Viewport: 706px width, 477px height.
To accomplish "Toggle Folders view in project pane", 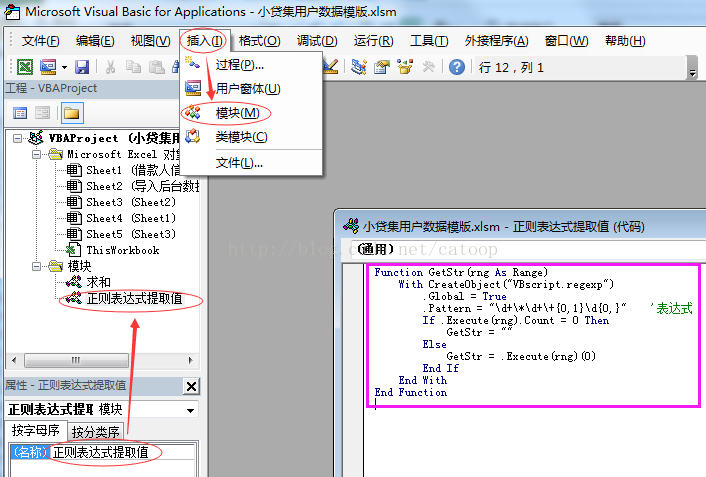I will [72, 113].
